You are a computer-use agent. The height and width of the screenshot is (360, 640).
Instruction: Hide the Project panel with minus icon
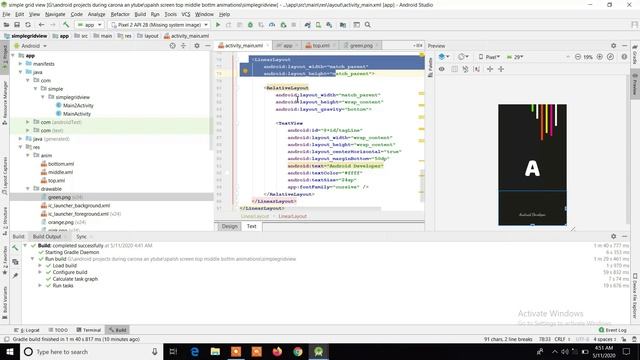coord(208,46)
